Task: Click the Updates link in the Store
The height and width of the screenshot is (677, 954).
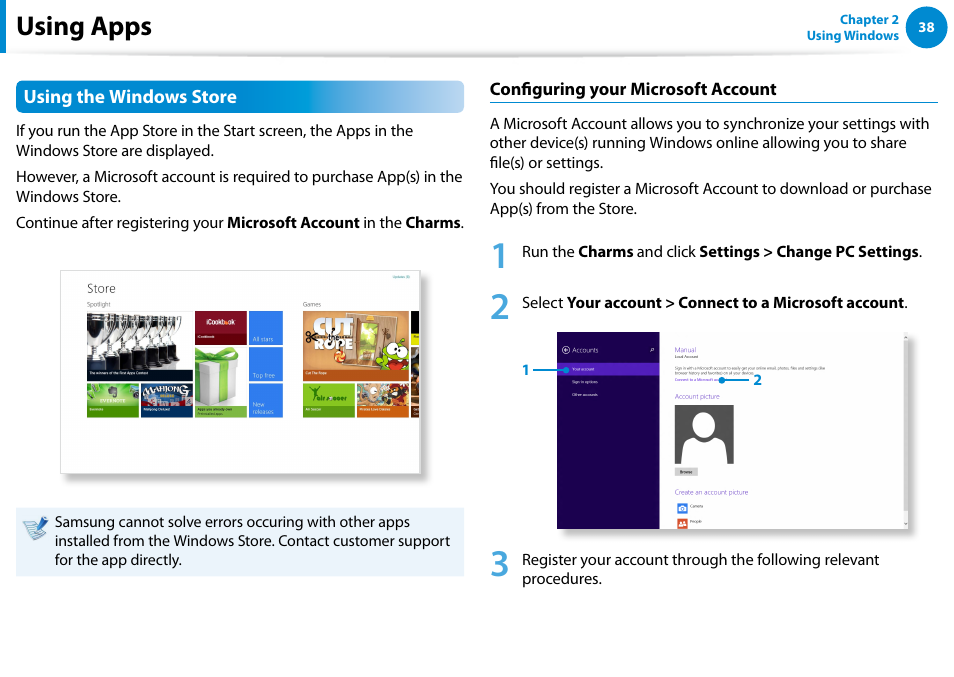Action: [401, 277]
